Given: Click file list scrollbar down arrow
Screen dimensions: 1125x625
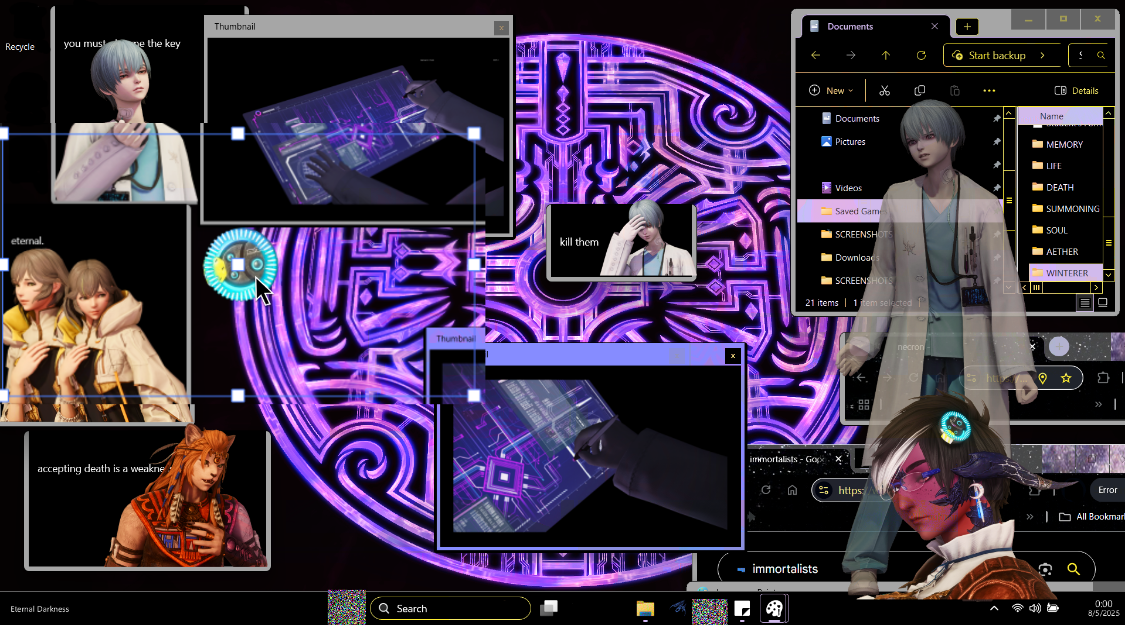Looking at the screenshot, I should click(x=1108, y=274).
